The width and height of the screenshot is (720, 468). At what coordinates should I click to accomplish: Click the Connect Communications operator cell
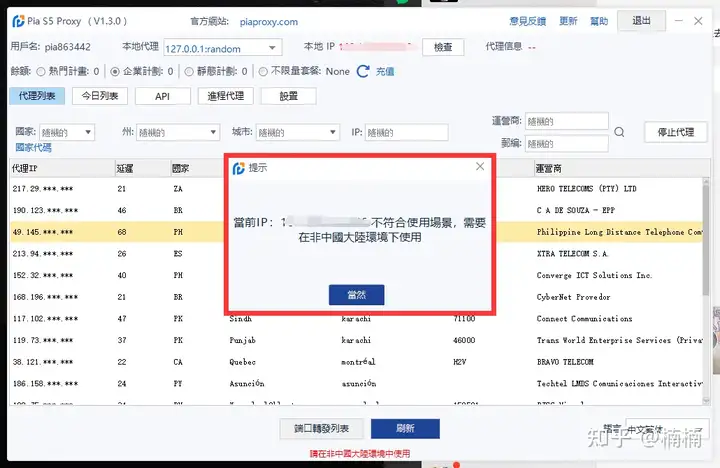pyautogui.click(x=585, y=319)
